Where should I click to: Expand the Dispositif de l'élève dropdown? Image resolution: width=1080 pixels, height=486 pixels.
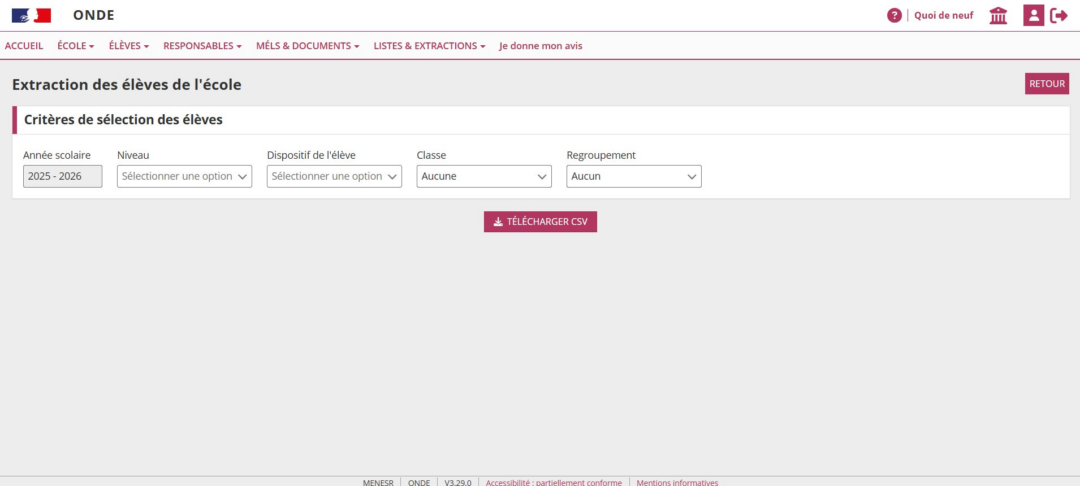[334, 176]
